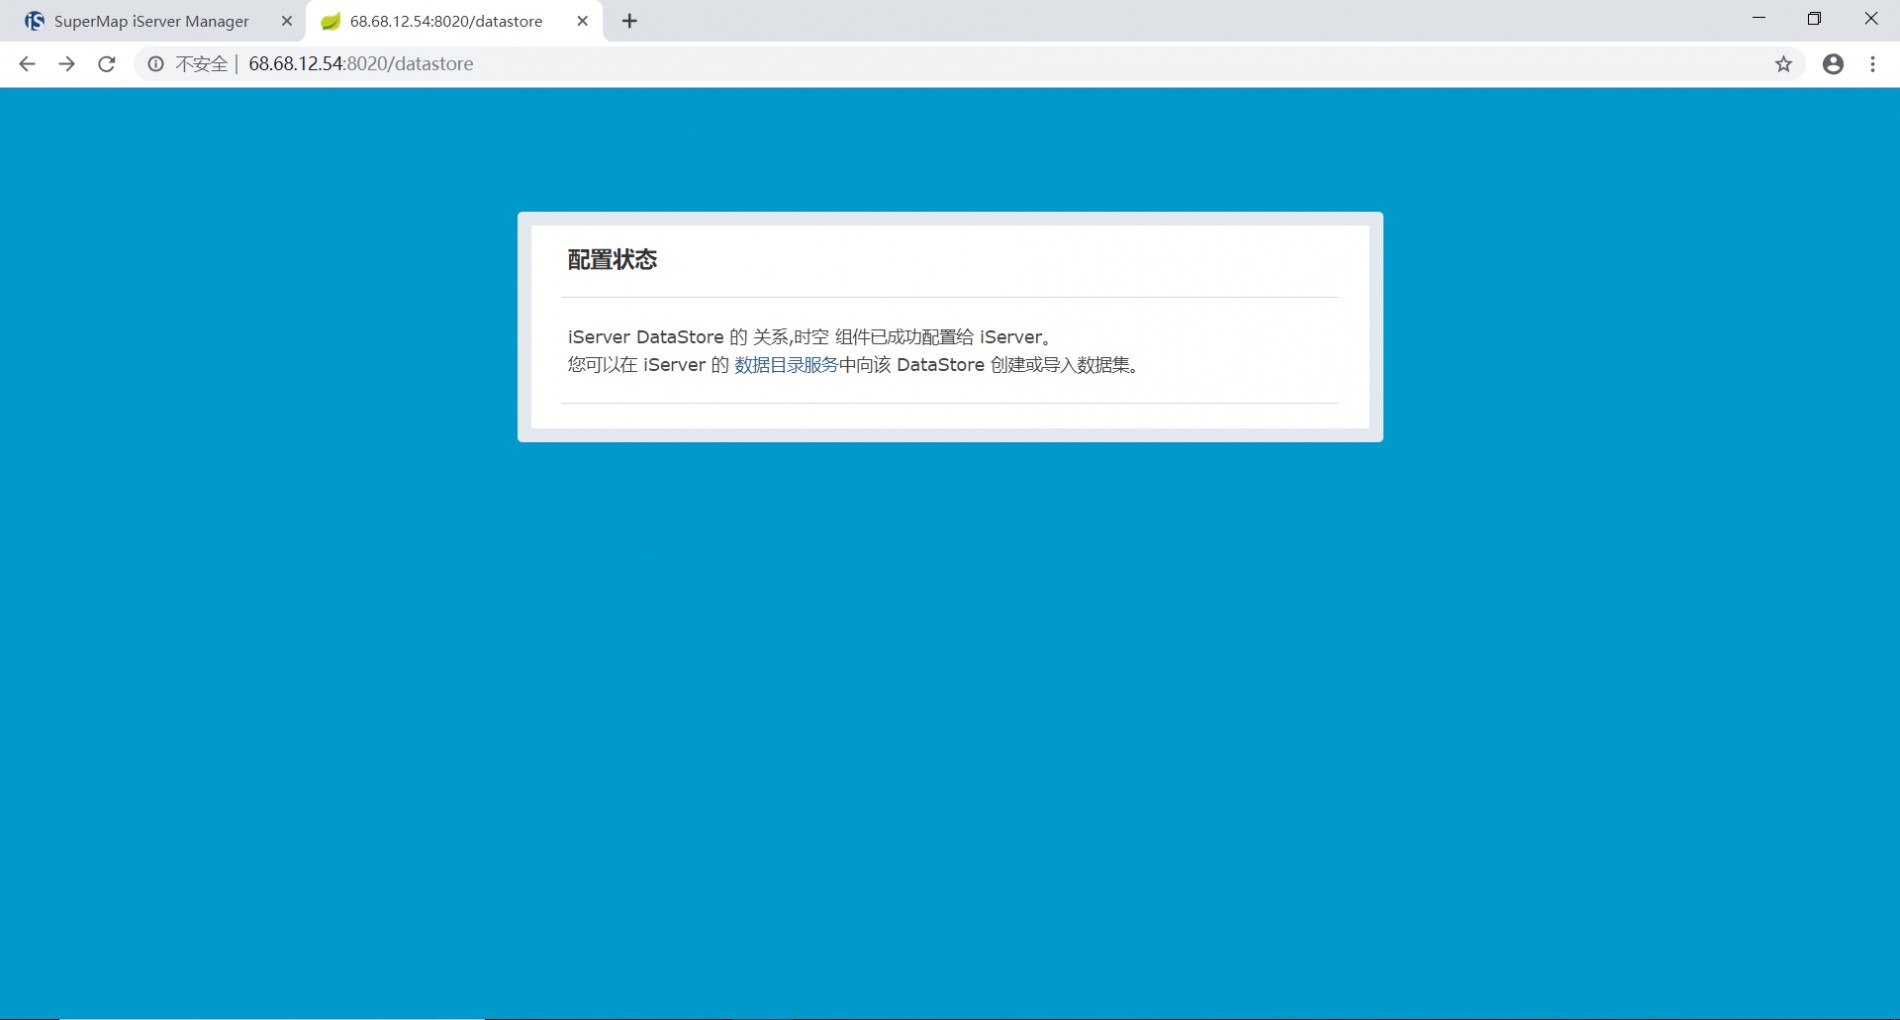1900x1020 pixels.
Task: Open a new browser tab
Action: coord(629,21)
